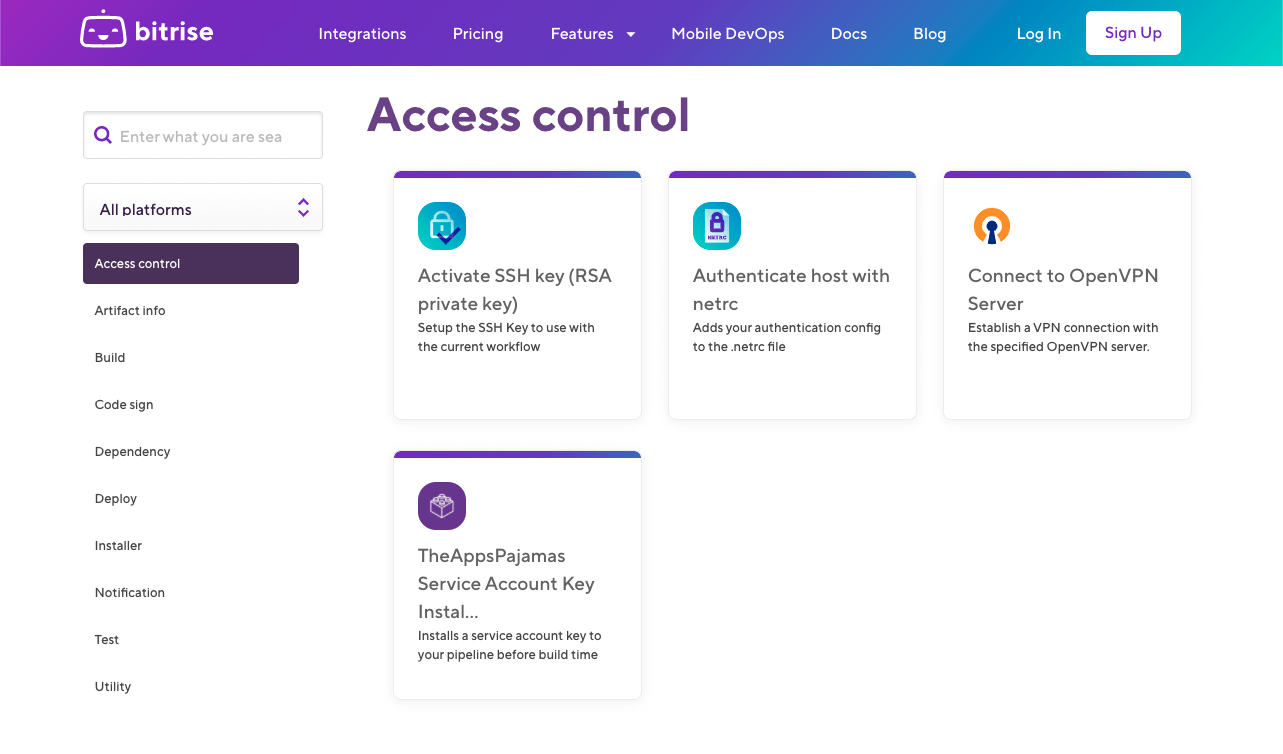Click 'Adds your authentication config' description
The height and width of the screenshot is (754, 1283).
click(787, 337)
